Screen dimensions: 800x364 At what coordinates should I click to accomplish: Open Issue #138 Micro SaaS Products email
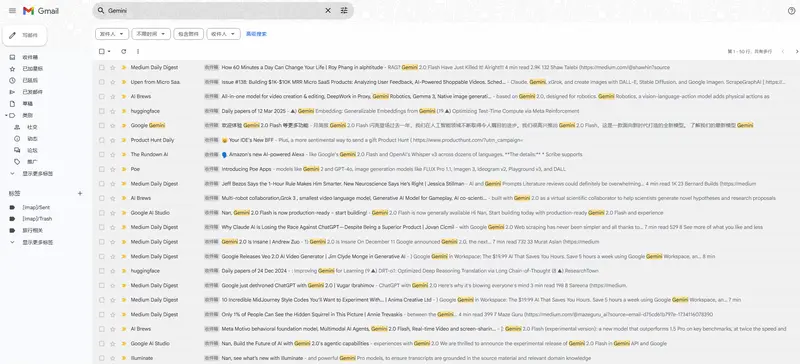446,82
